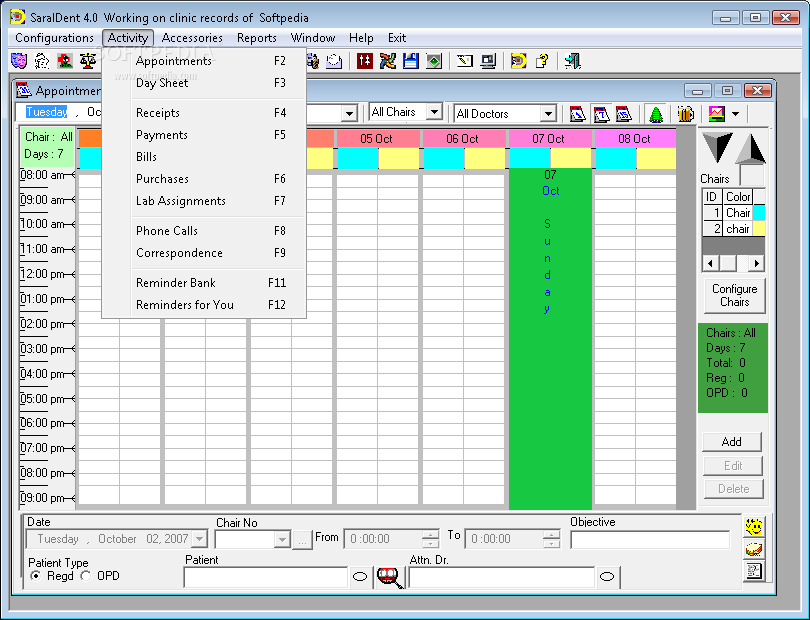
Task: Click the Edit button
Action: point(733,466)
